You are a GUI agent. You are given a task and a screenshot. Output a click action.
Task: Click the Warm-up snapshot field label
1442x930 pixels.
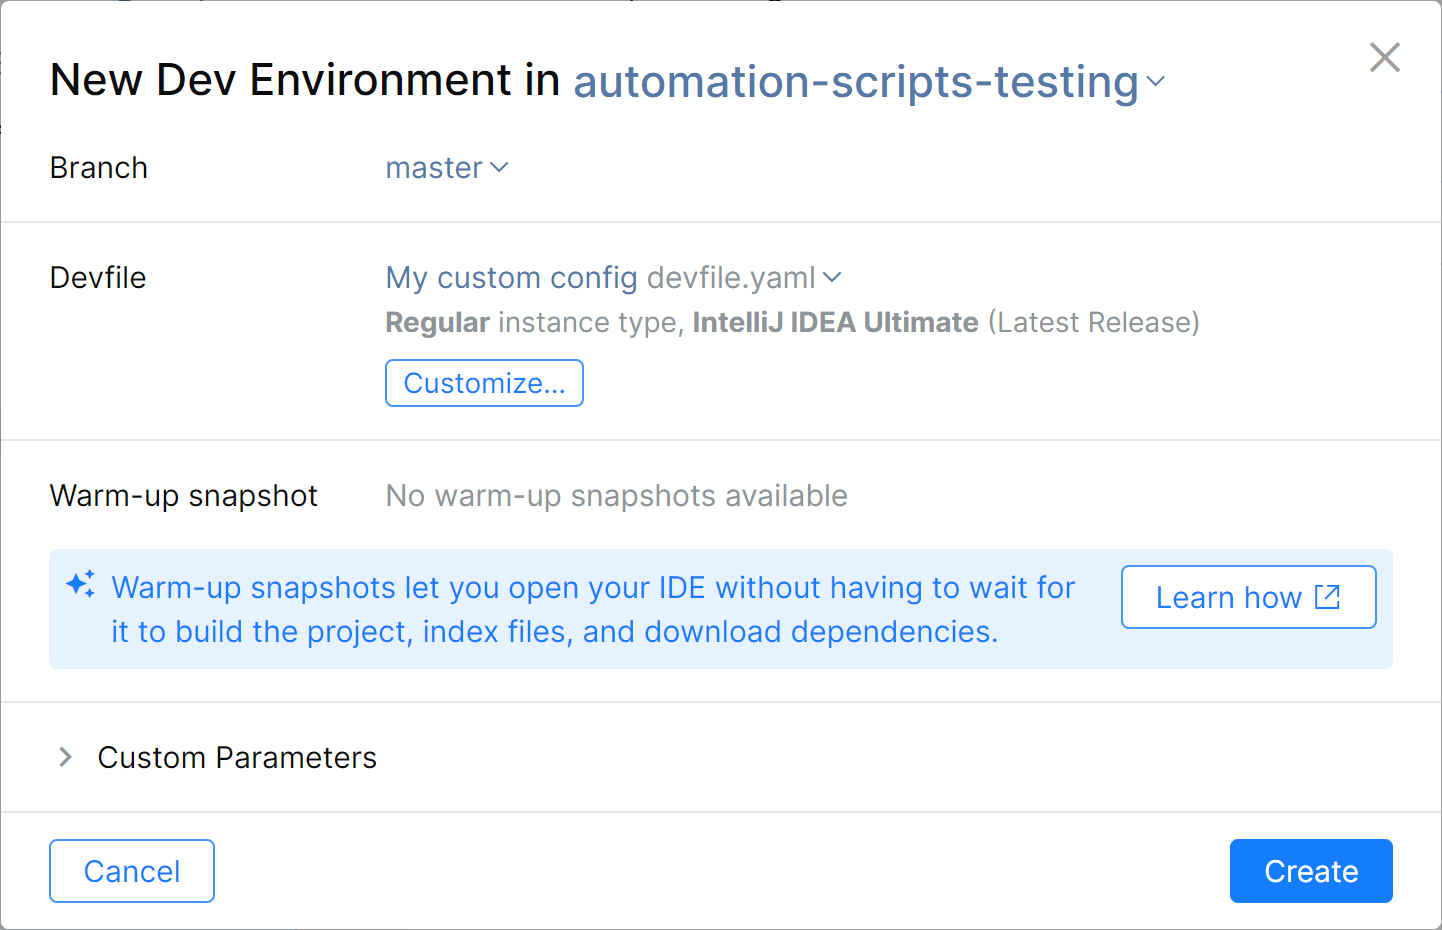(x=184, y=496)
